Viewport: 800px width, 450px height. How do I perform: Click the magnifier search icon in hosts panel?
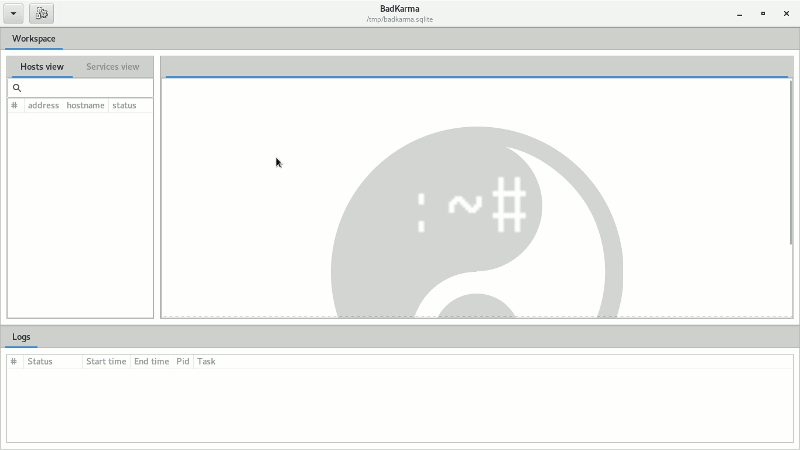(x=17, y=88)
